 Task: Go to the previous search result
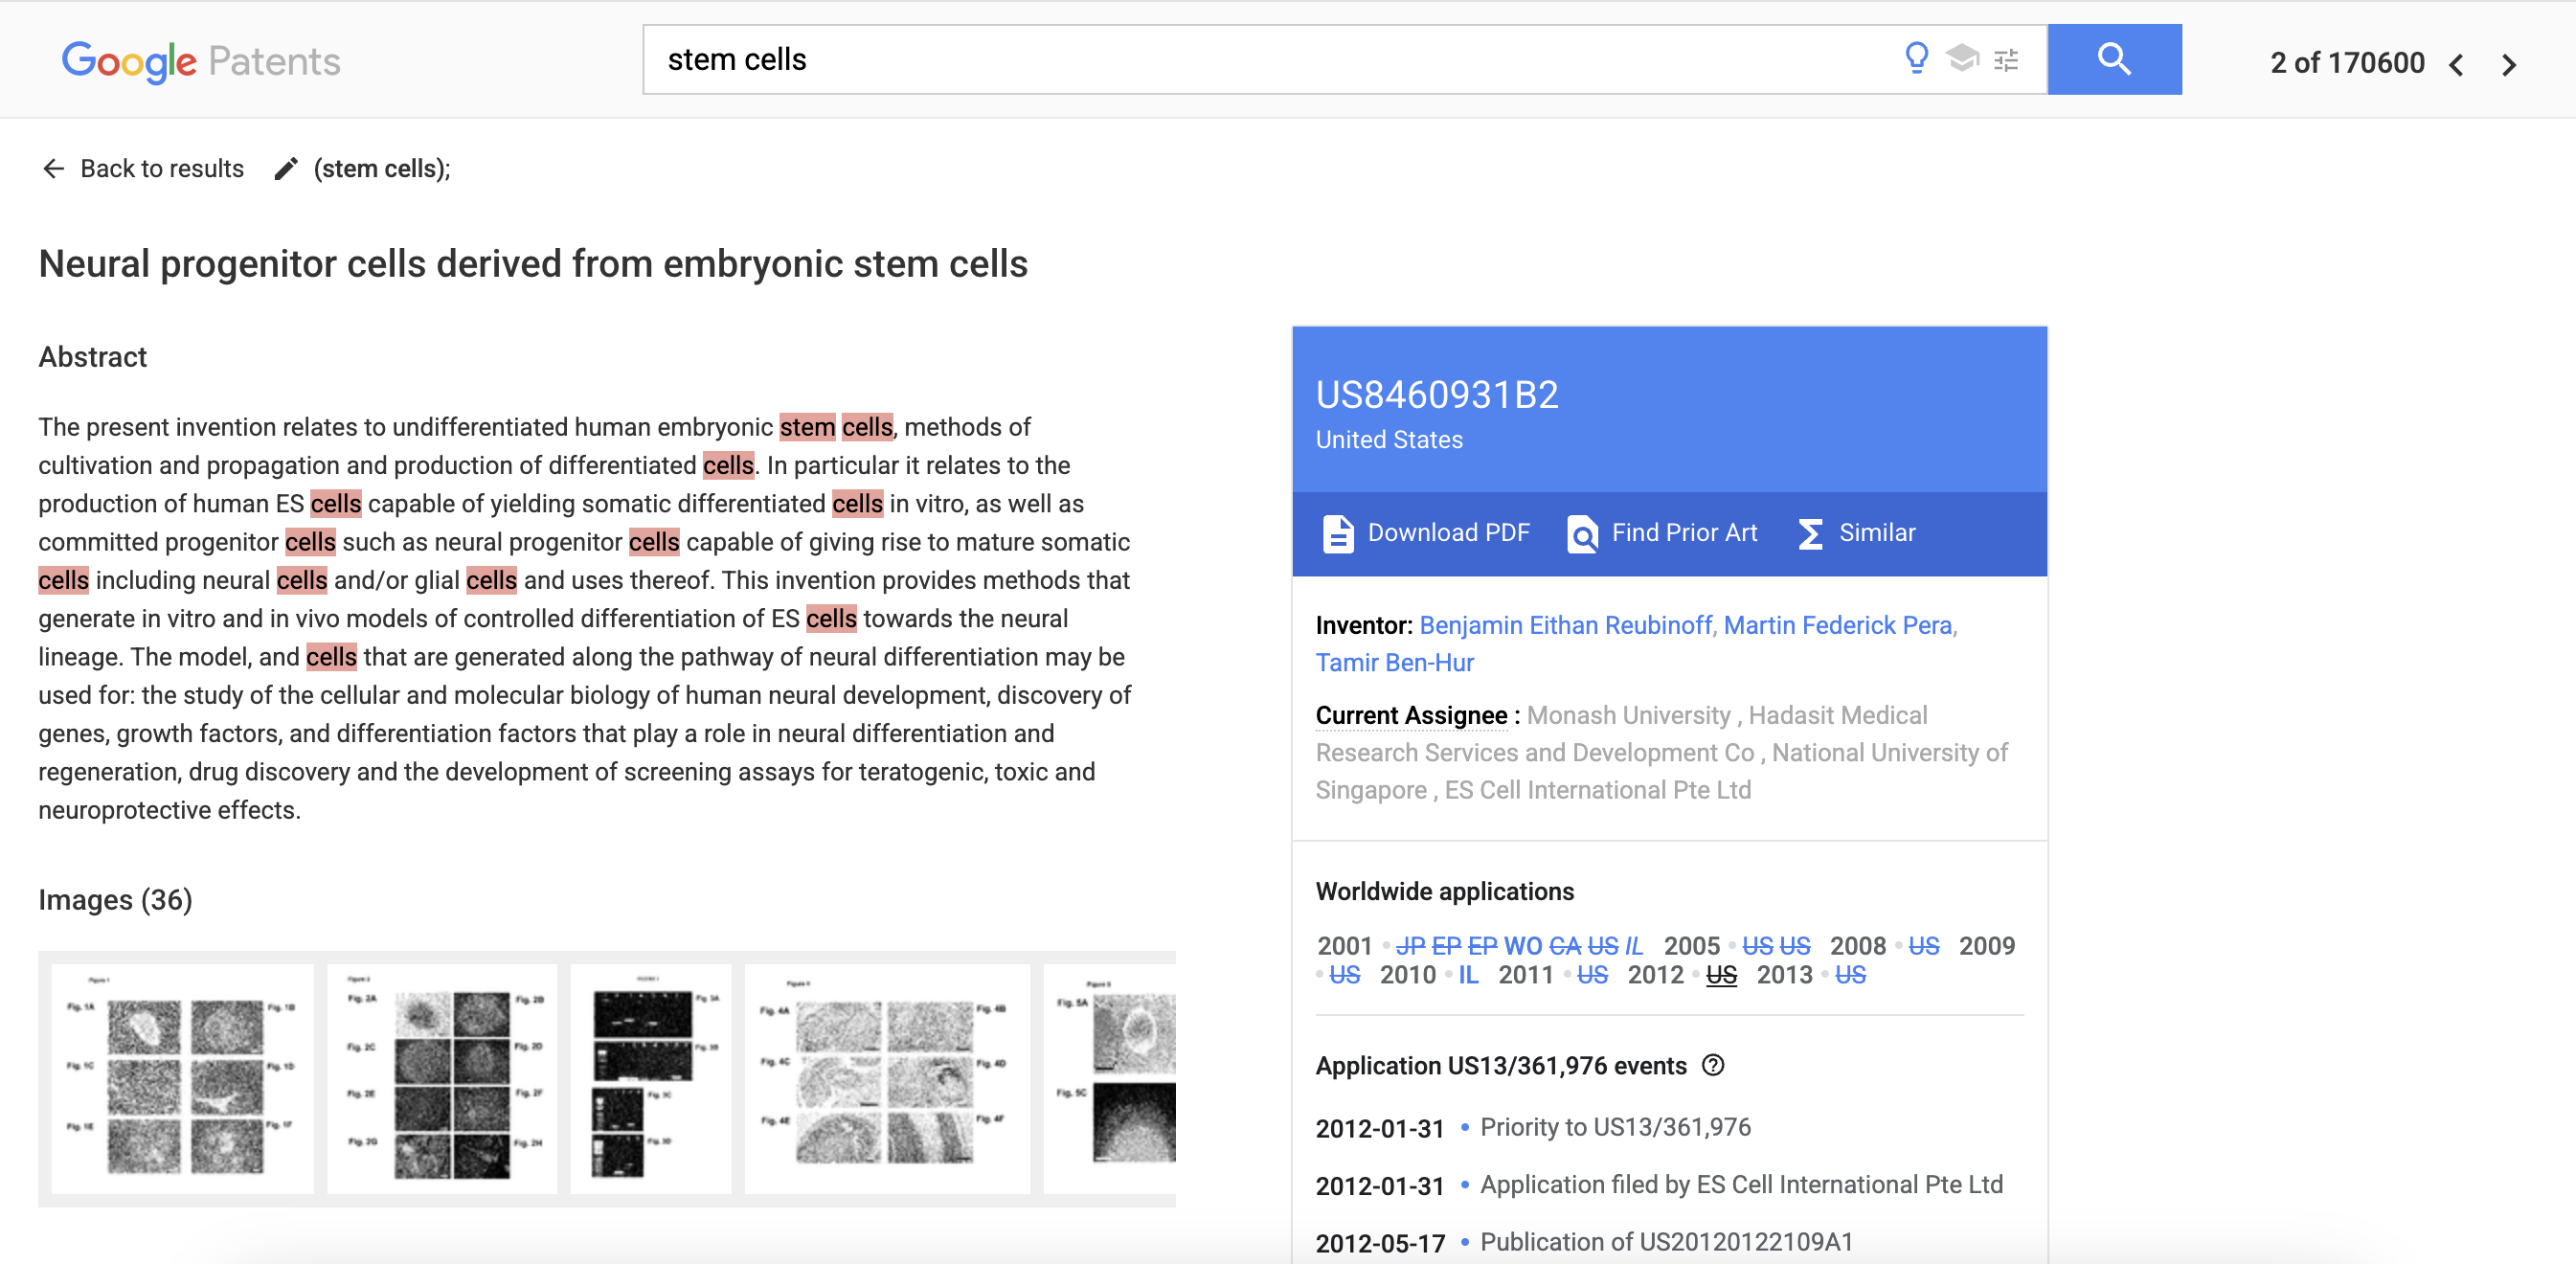point(2457,64)
